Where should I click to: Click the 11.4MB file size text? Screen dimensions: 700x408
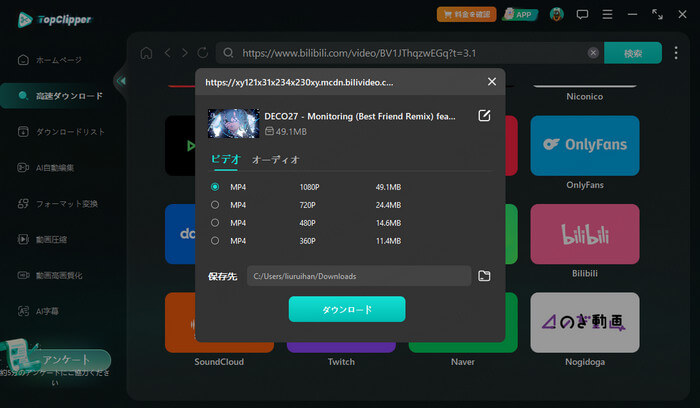point(388,241)
